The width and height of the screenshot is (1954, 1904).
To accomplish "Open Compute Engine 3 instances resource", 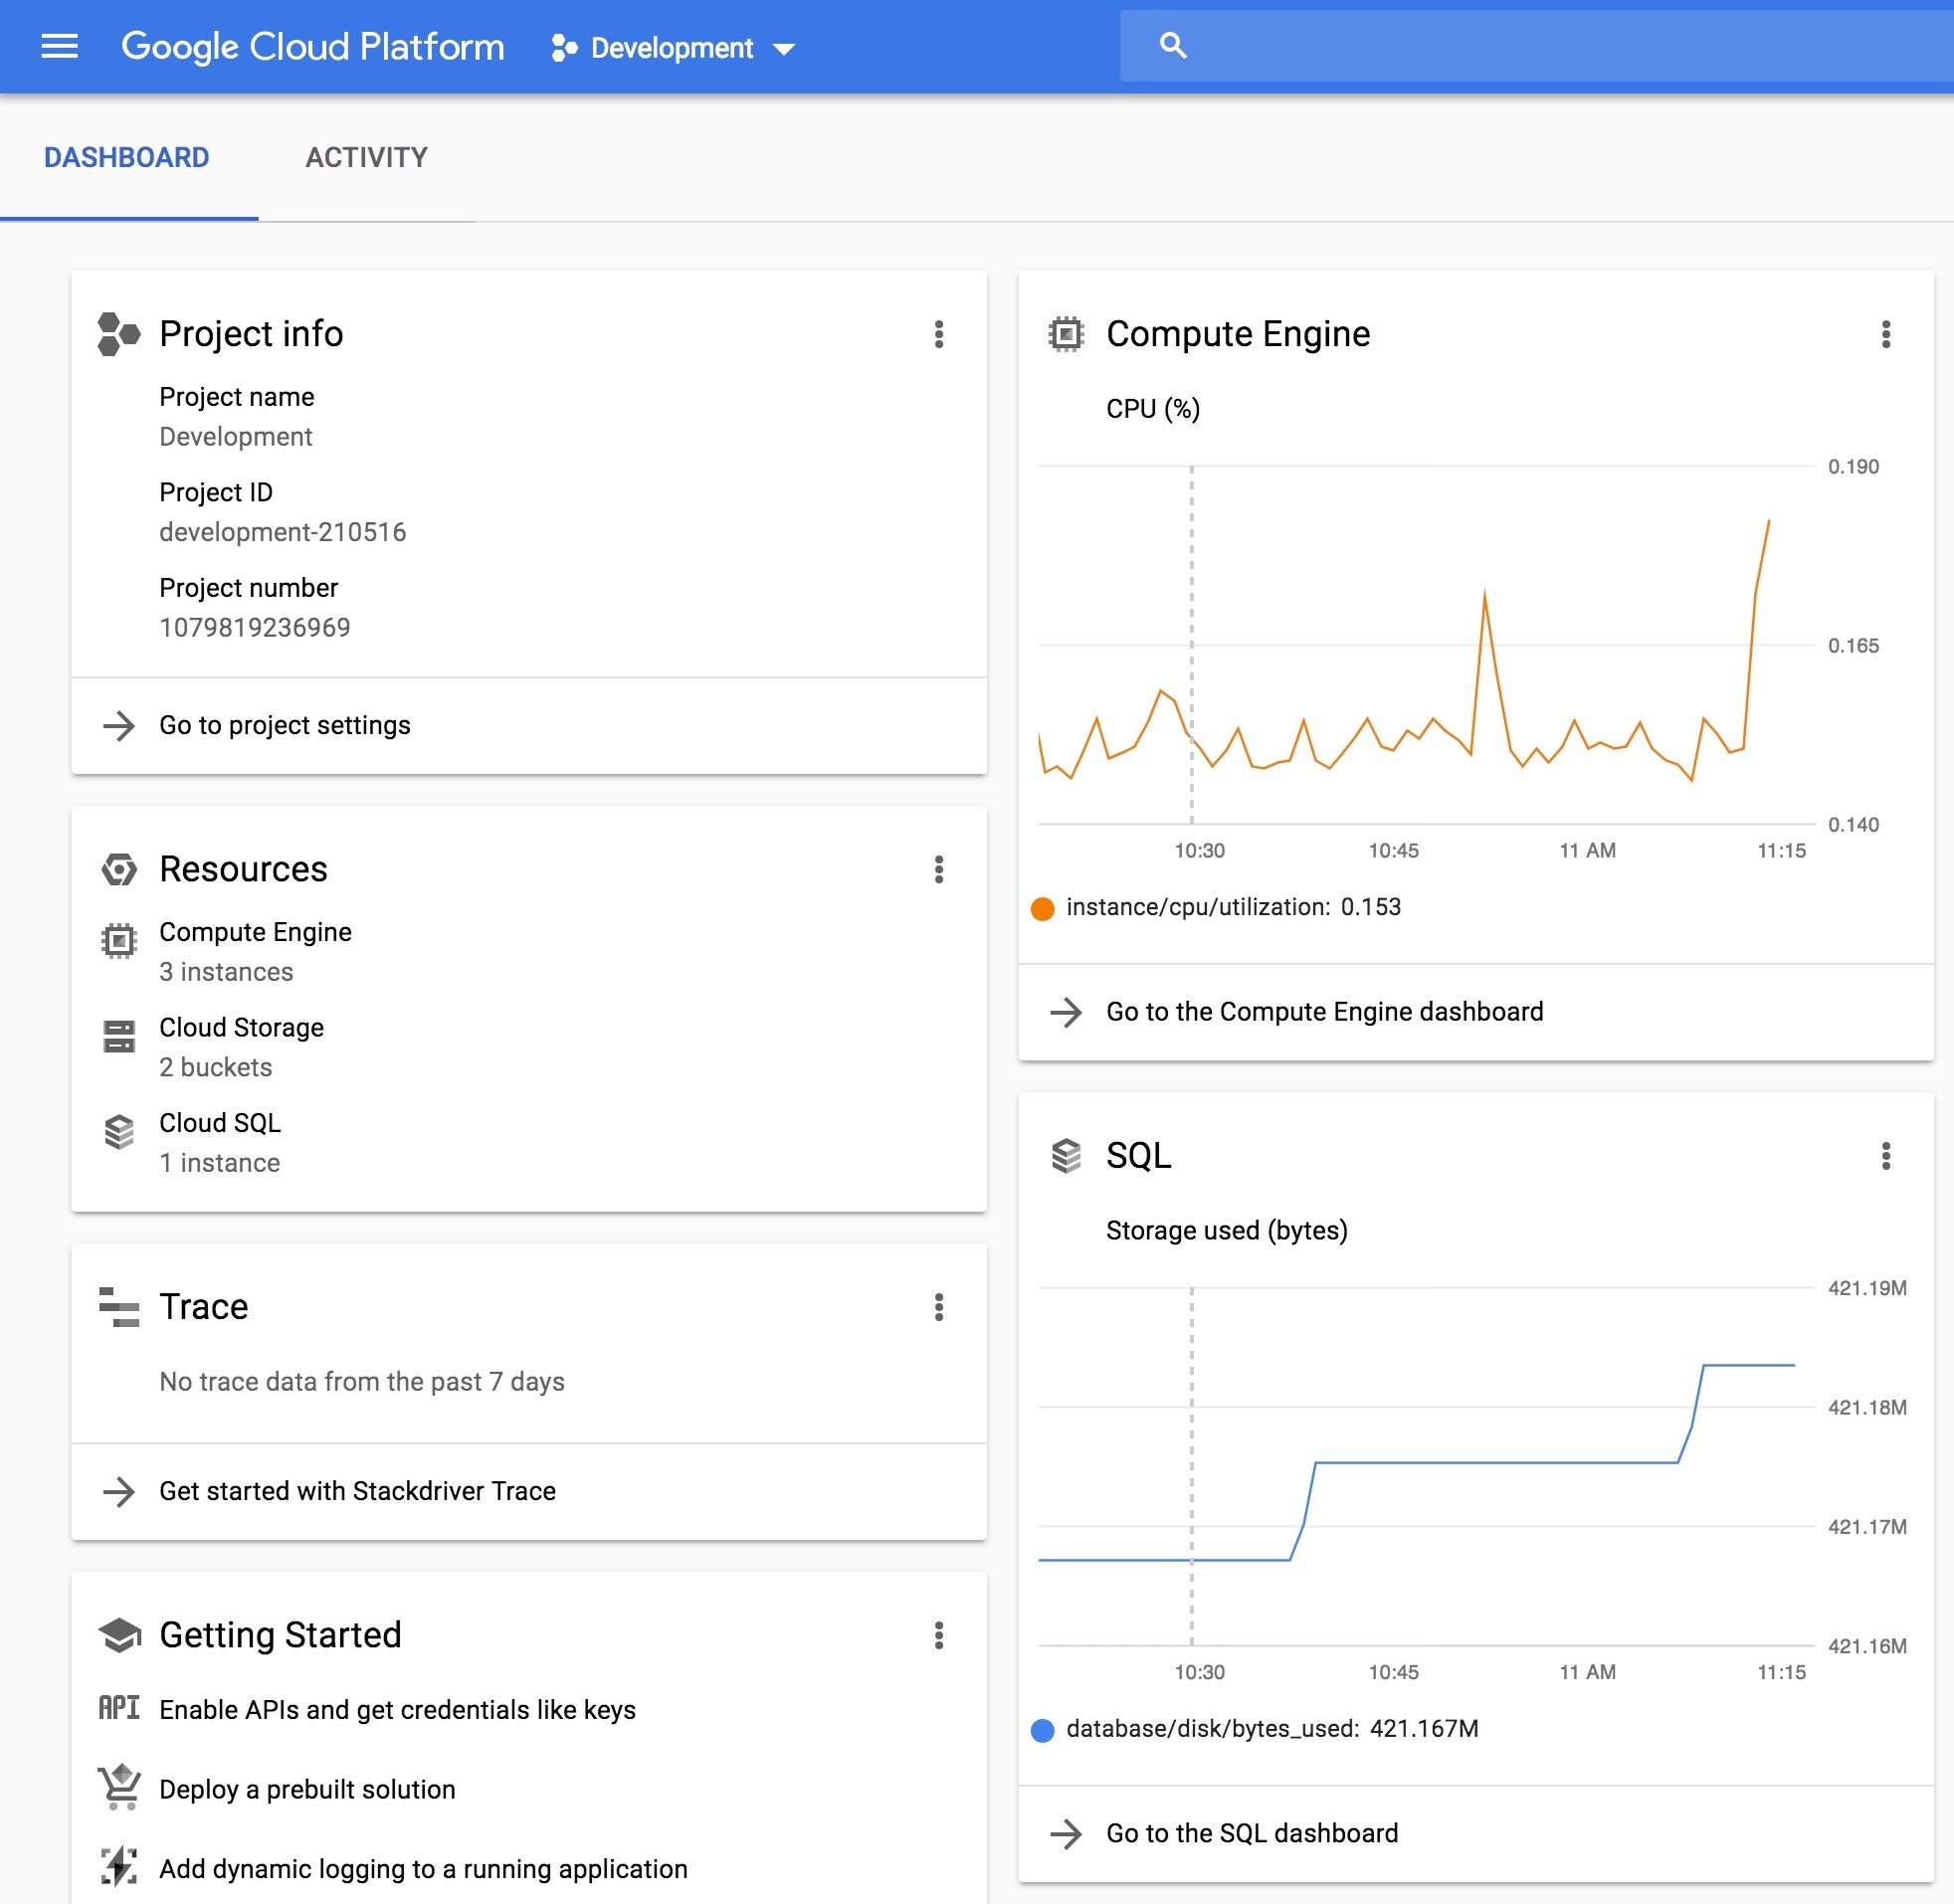I will [x=255, y=952].
